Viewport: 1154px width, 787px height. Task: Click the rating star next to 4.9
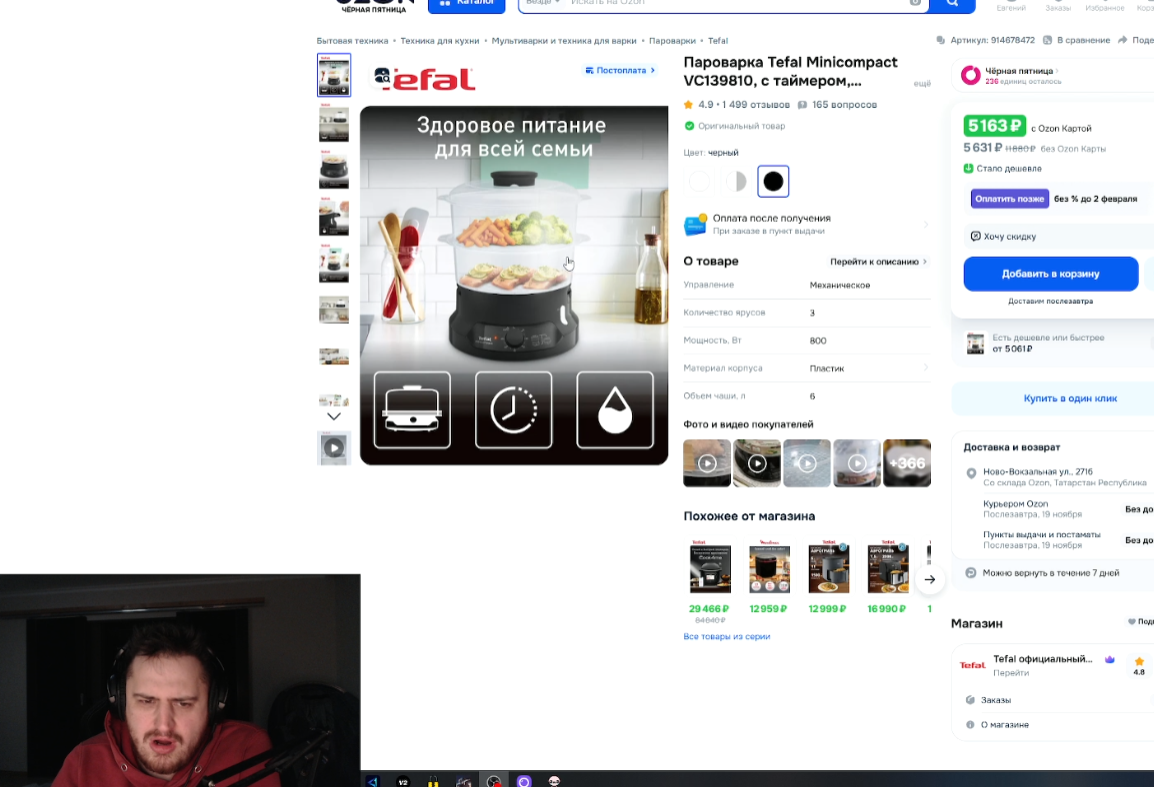coord(688,105)
